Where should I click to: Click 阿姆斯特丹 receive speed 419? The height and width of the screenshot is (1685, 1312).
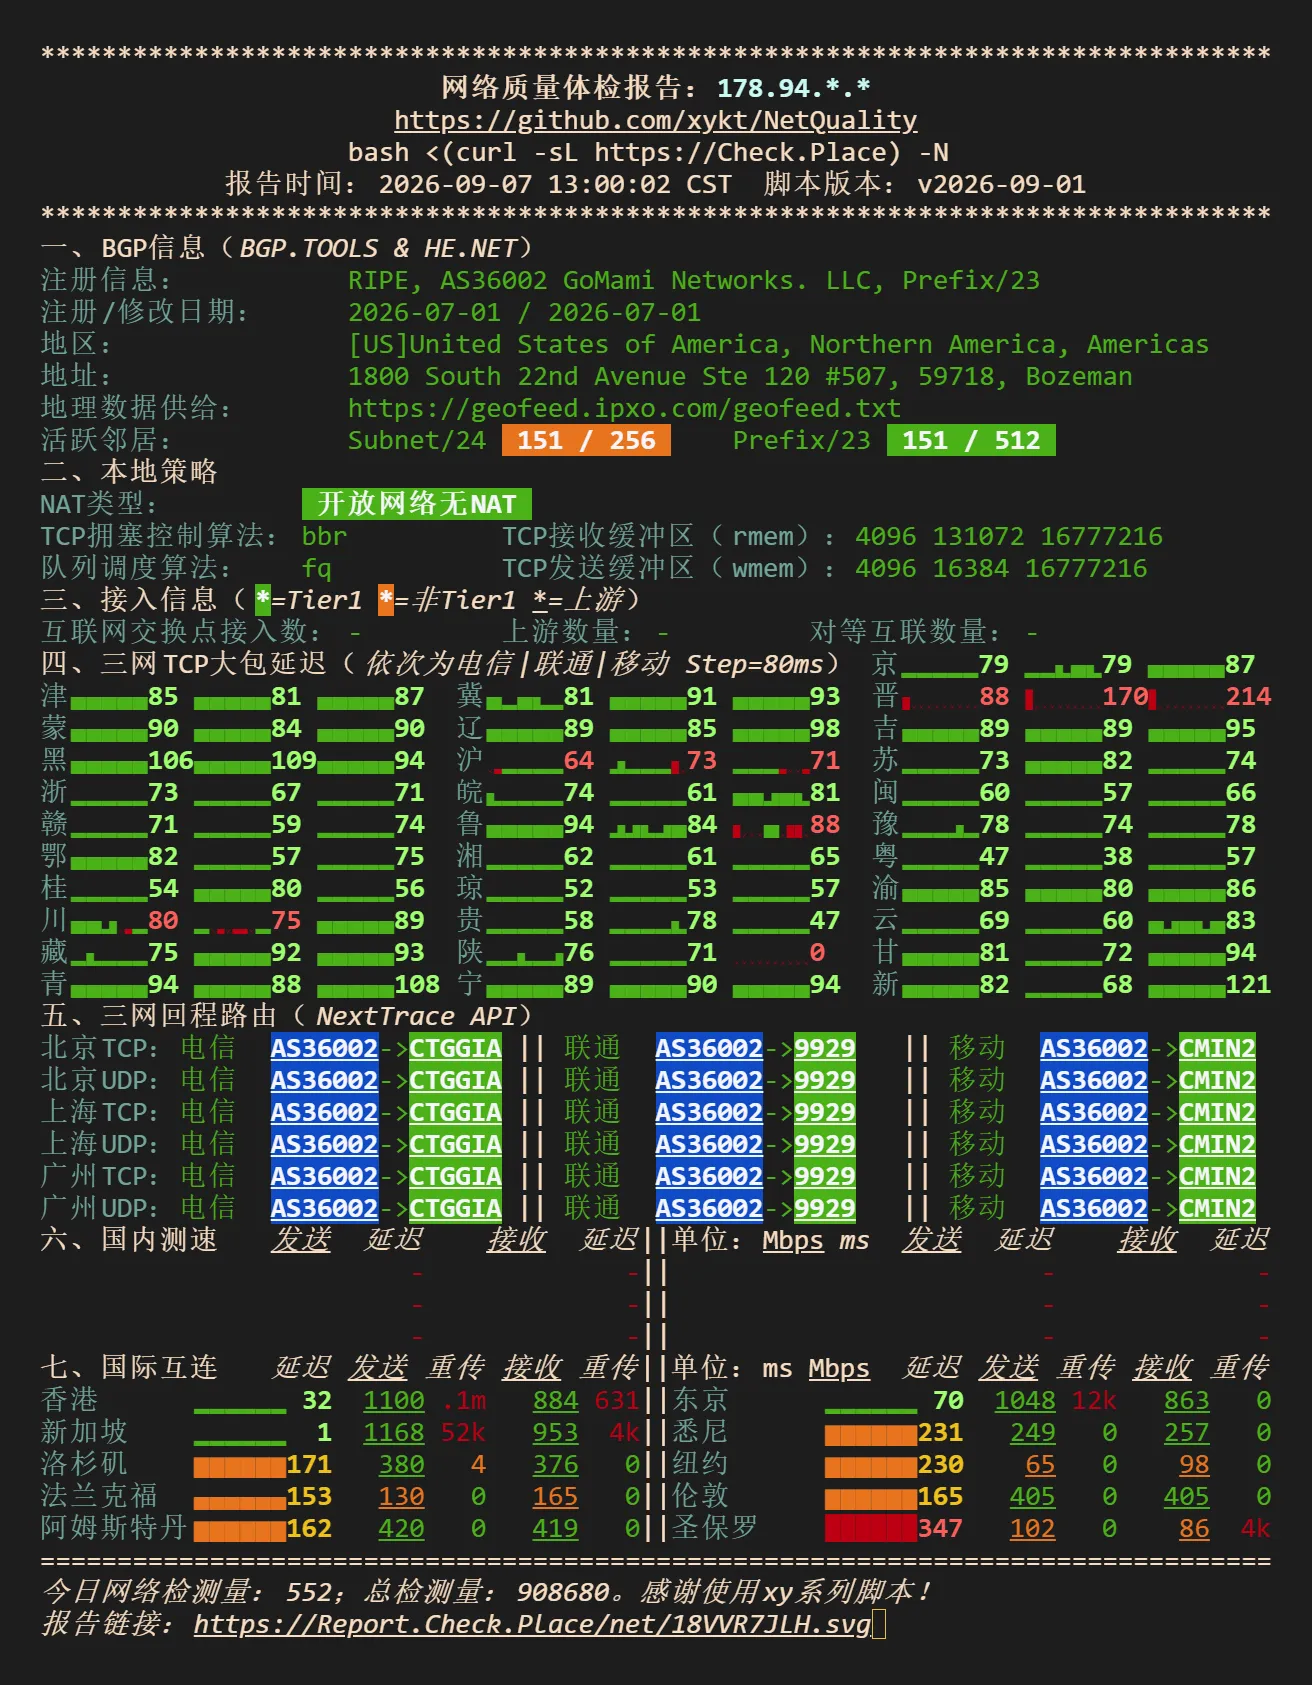[x=555, y=1528]
